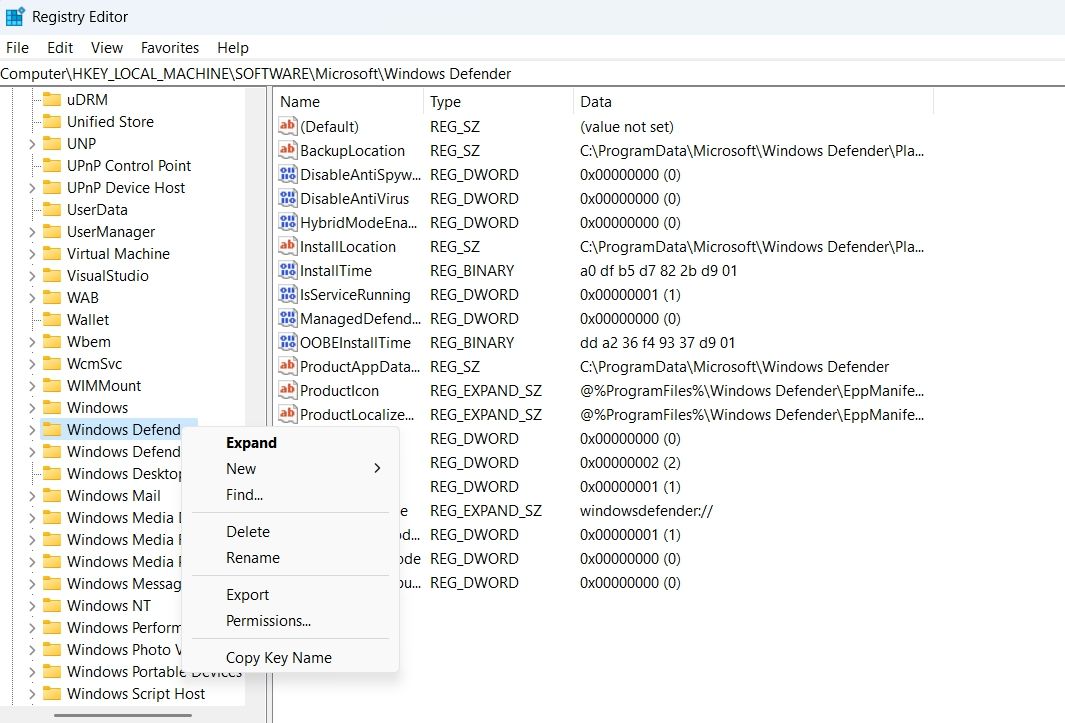Expand the Wbem key
1065x723 pixels.
pyautogui.click(x=32, y=342)
